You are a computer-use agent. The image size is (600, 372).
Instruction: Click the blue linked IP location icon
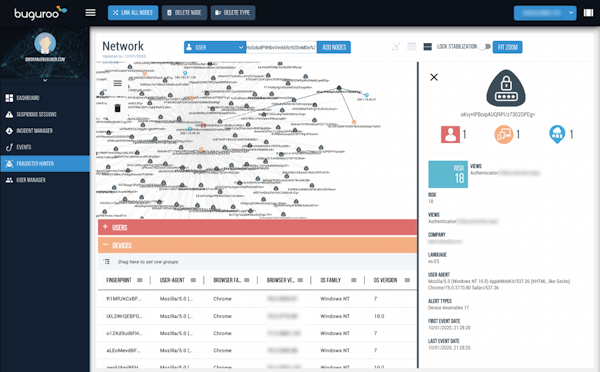[557, 134]
